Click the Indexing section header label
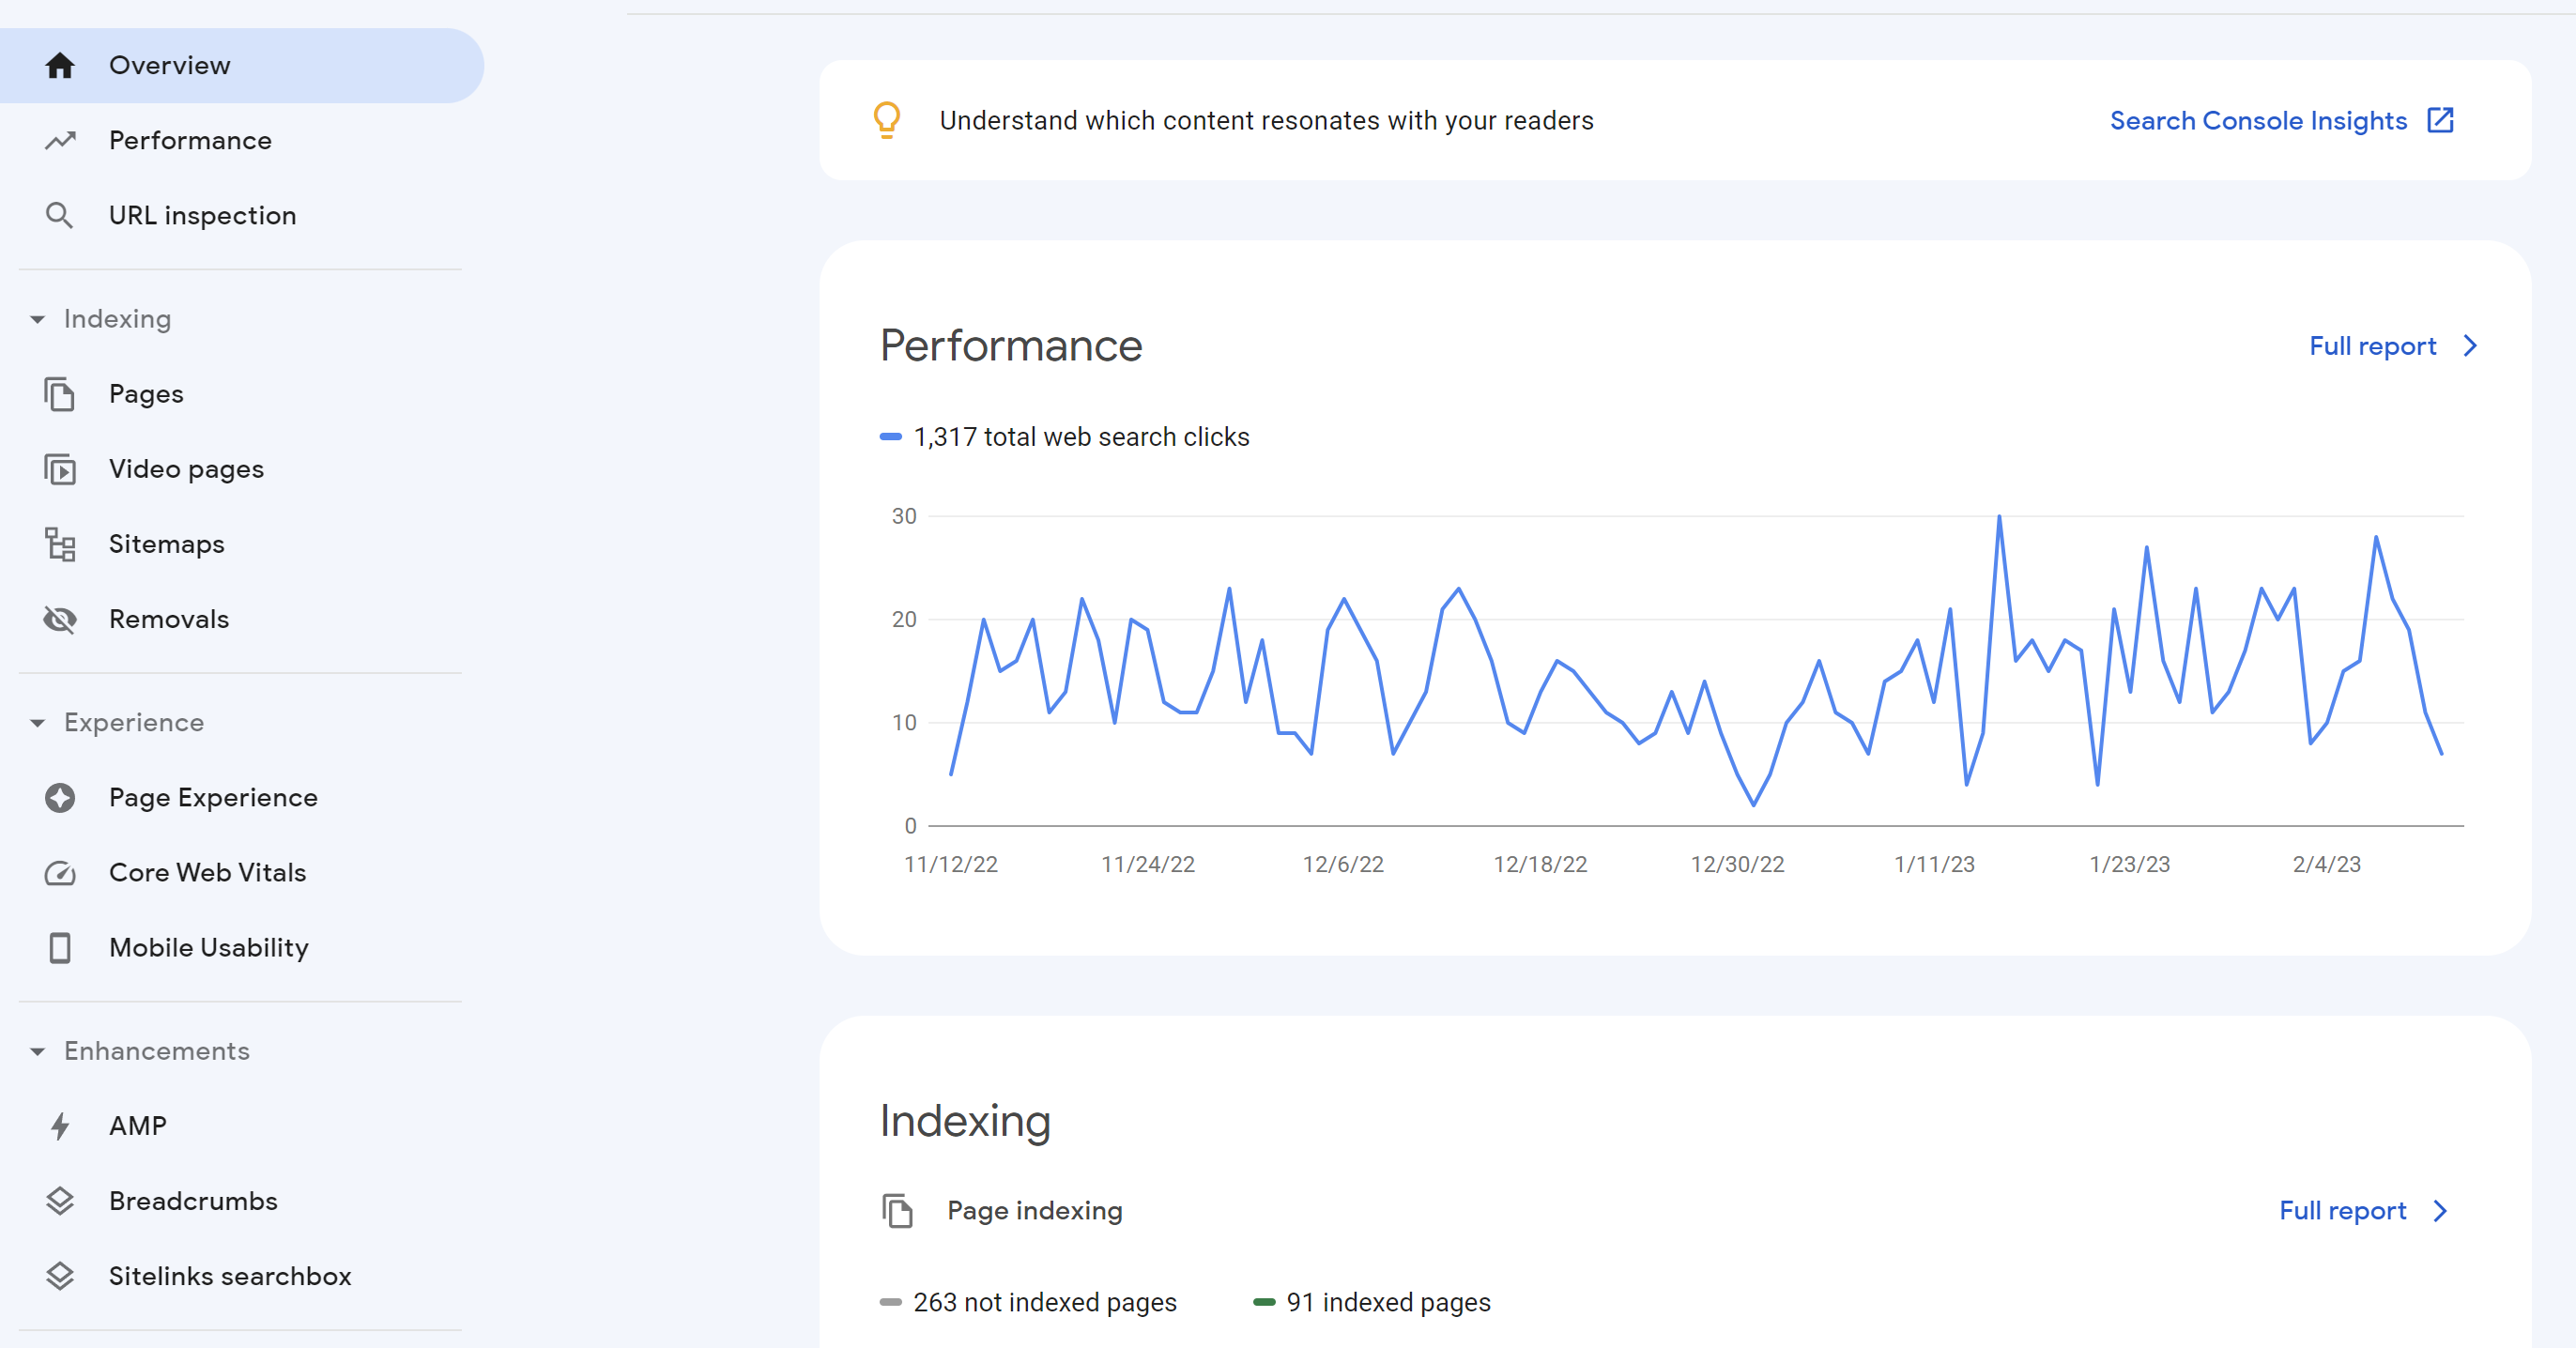This screenshot has width=2576, height=1348. (117, 319)
